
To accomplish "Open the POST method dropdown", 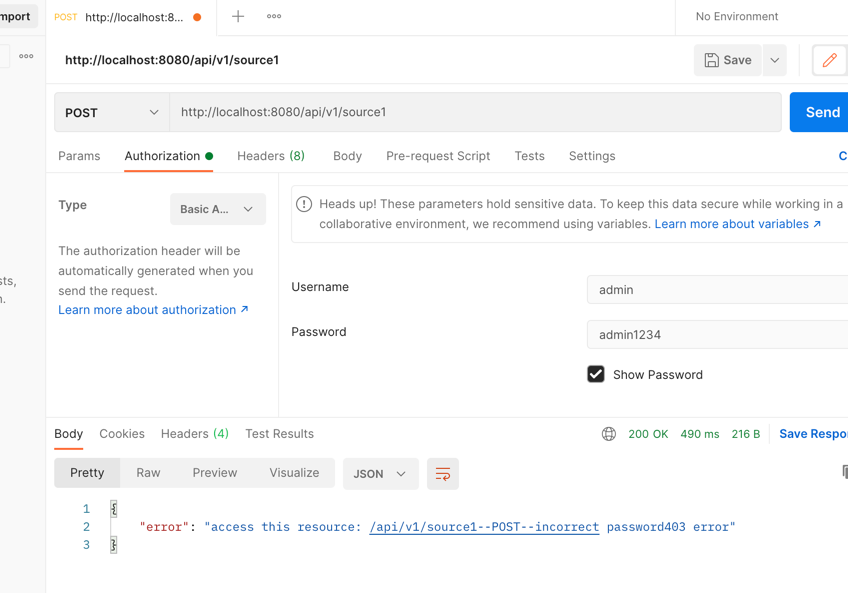I will (112, 112).
